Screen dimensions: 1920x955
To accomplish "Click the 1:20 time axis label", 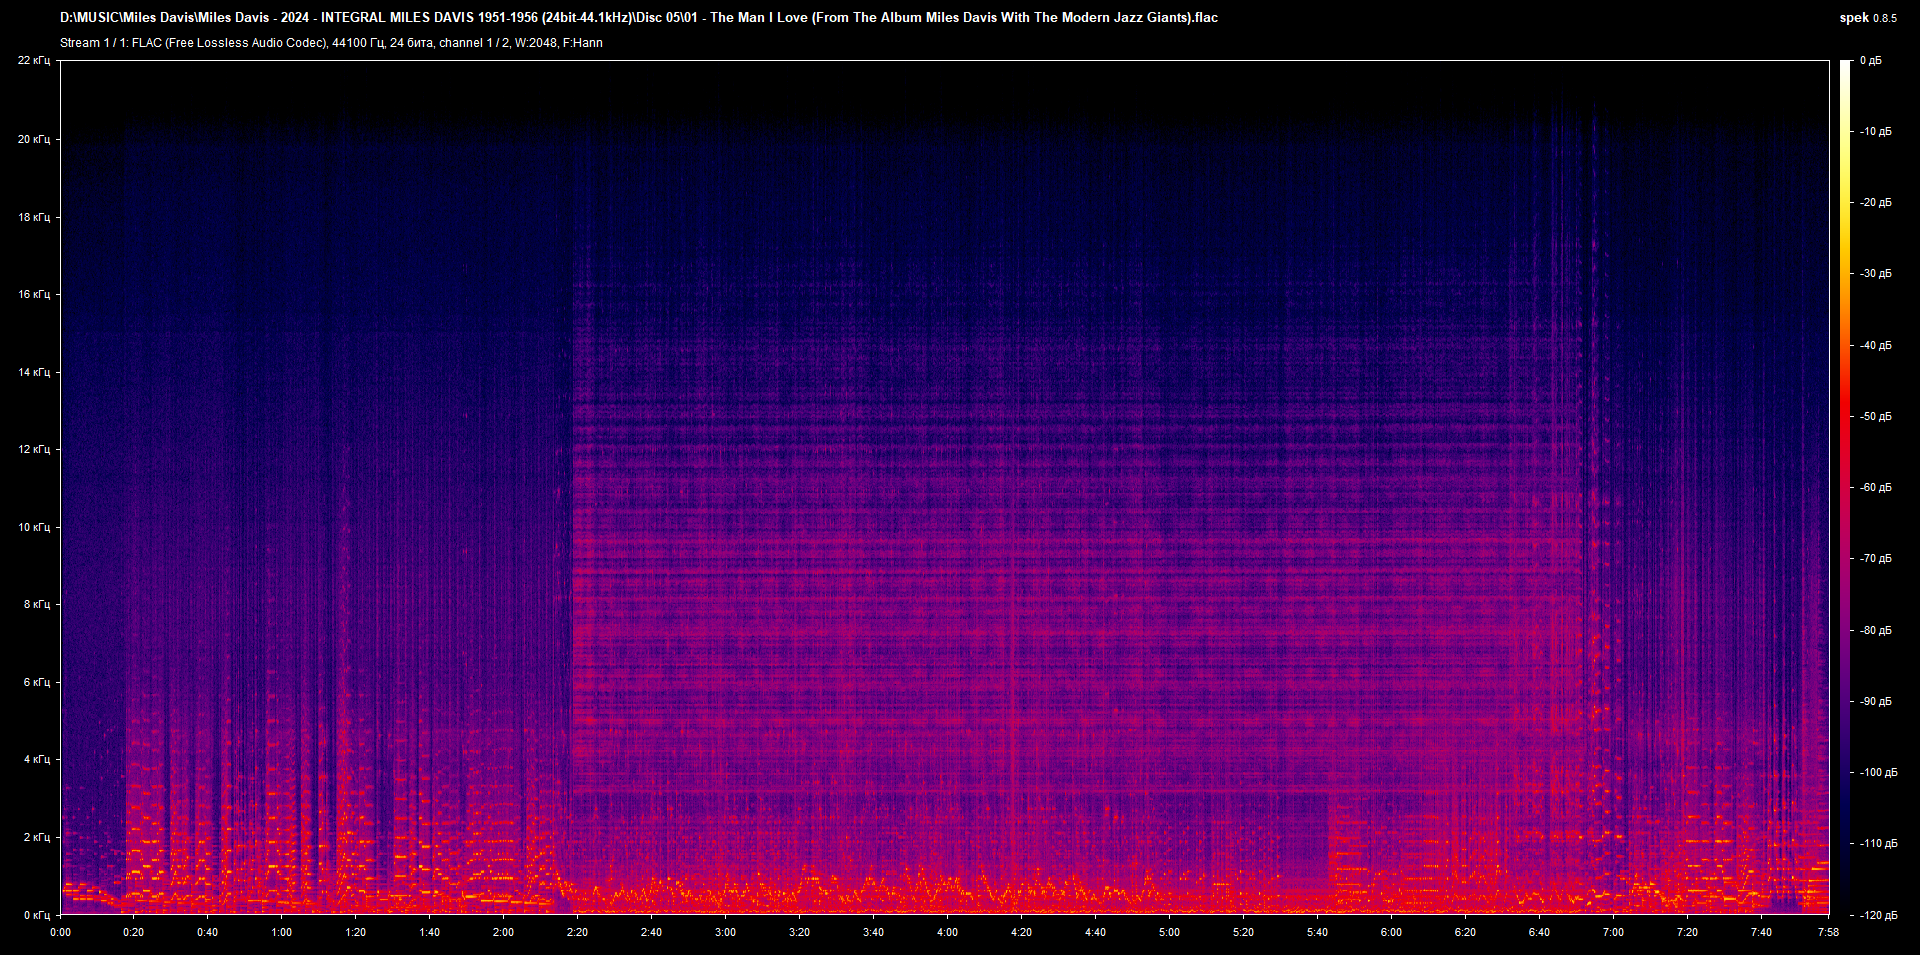I will point(356,932).
